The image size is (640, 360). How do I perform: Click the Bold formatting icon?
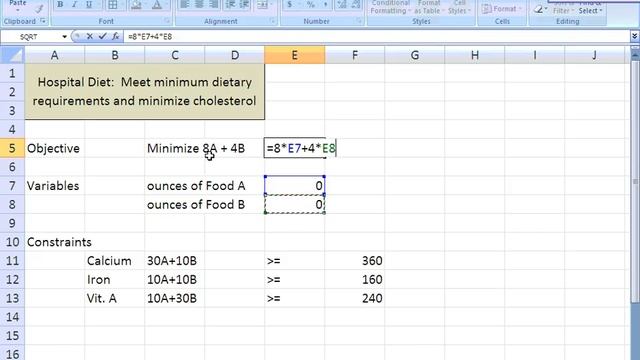tap(60, 4)
